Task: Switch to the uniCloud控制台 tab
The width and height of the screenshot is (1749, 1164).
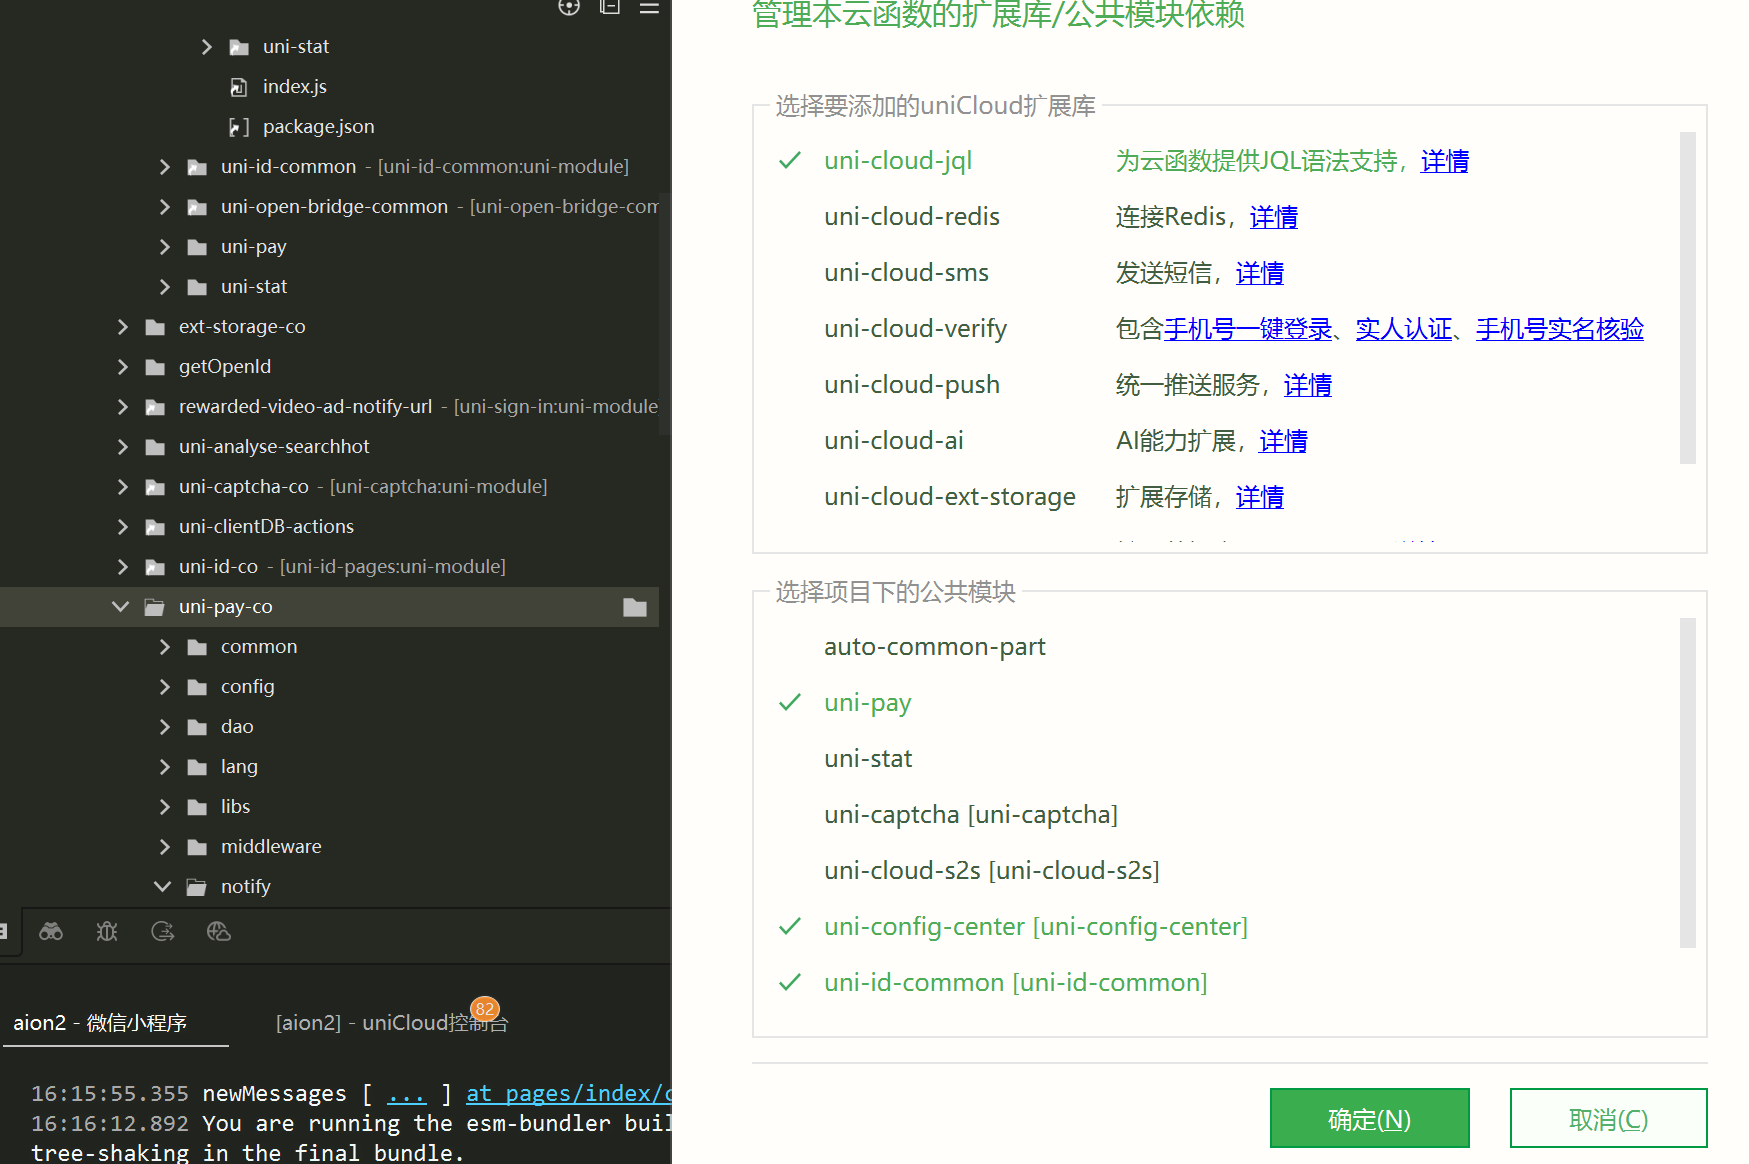Action: (391, 1023)
